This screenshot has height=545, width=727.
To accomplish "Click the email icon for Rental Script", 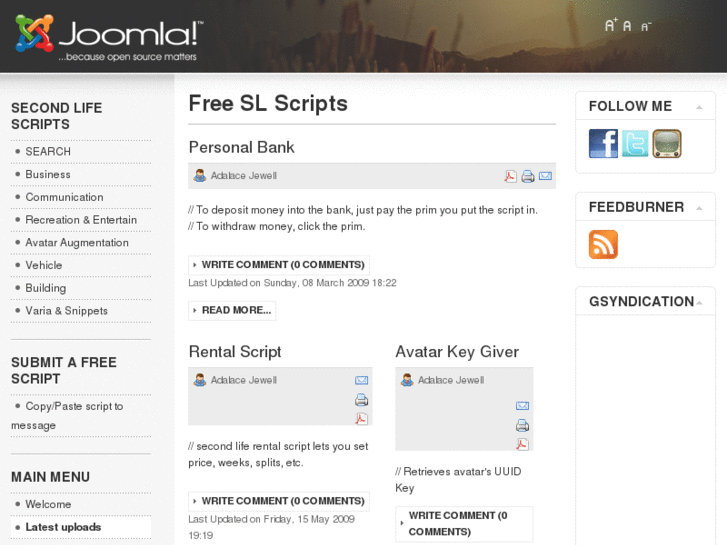I will tap(361, 381).
